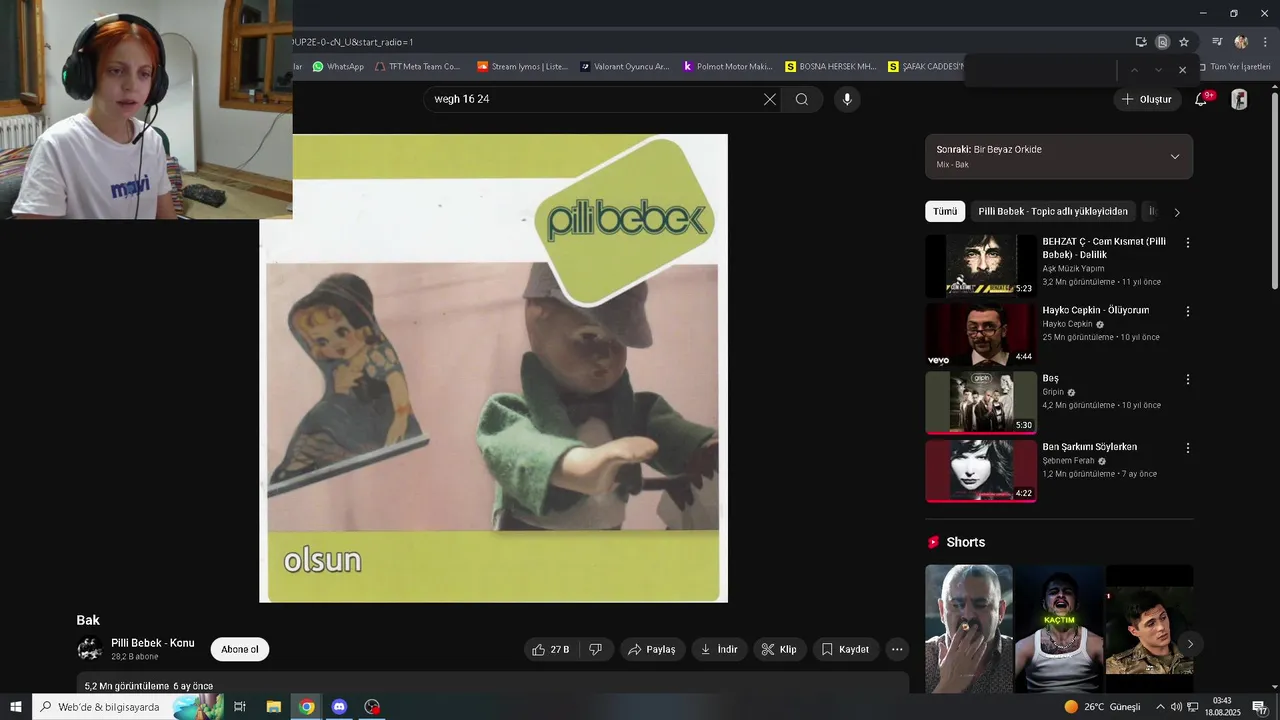Click the Kaydet save button

pos(845,649)
